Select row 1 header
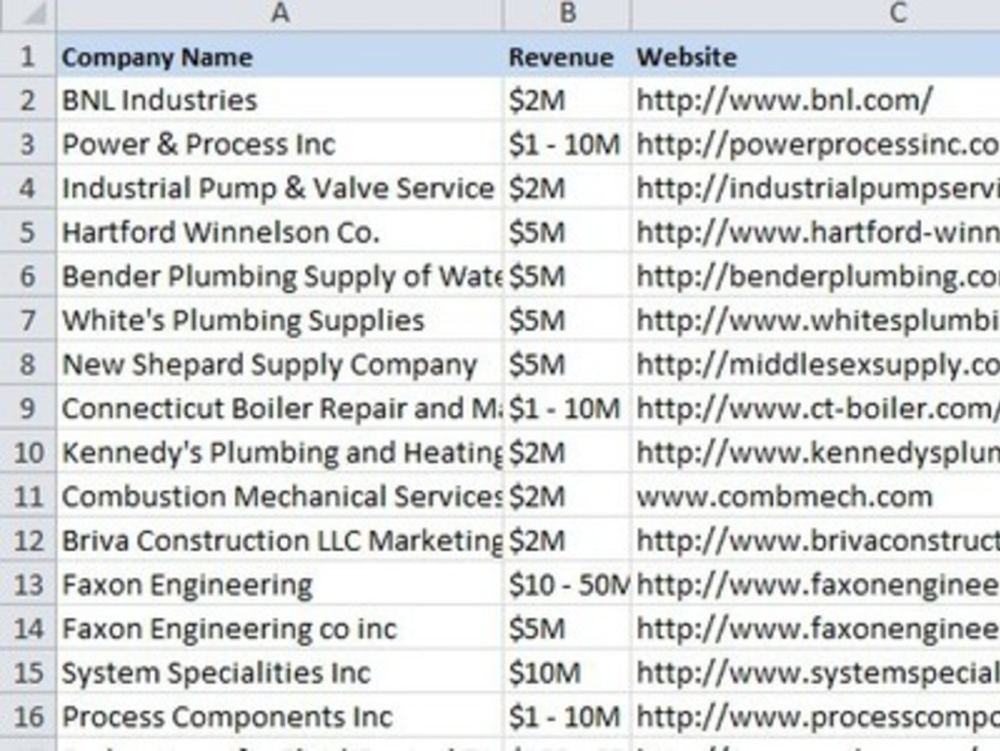Image resolution: width=1000 pixels, height=751 pixels. (27, 56)
